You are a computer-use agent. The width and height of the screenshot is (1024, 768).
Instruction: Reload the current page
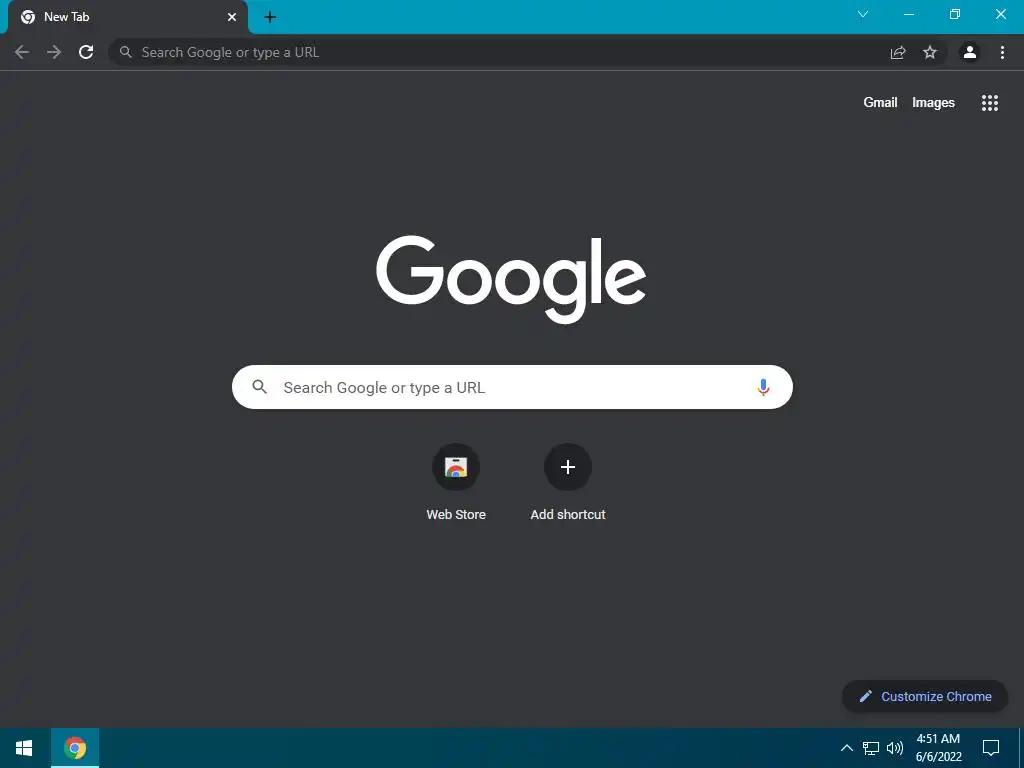coord(86,52)
